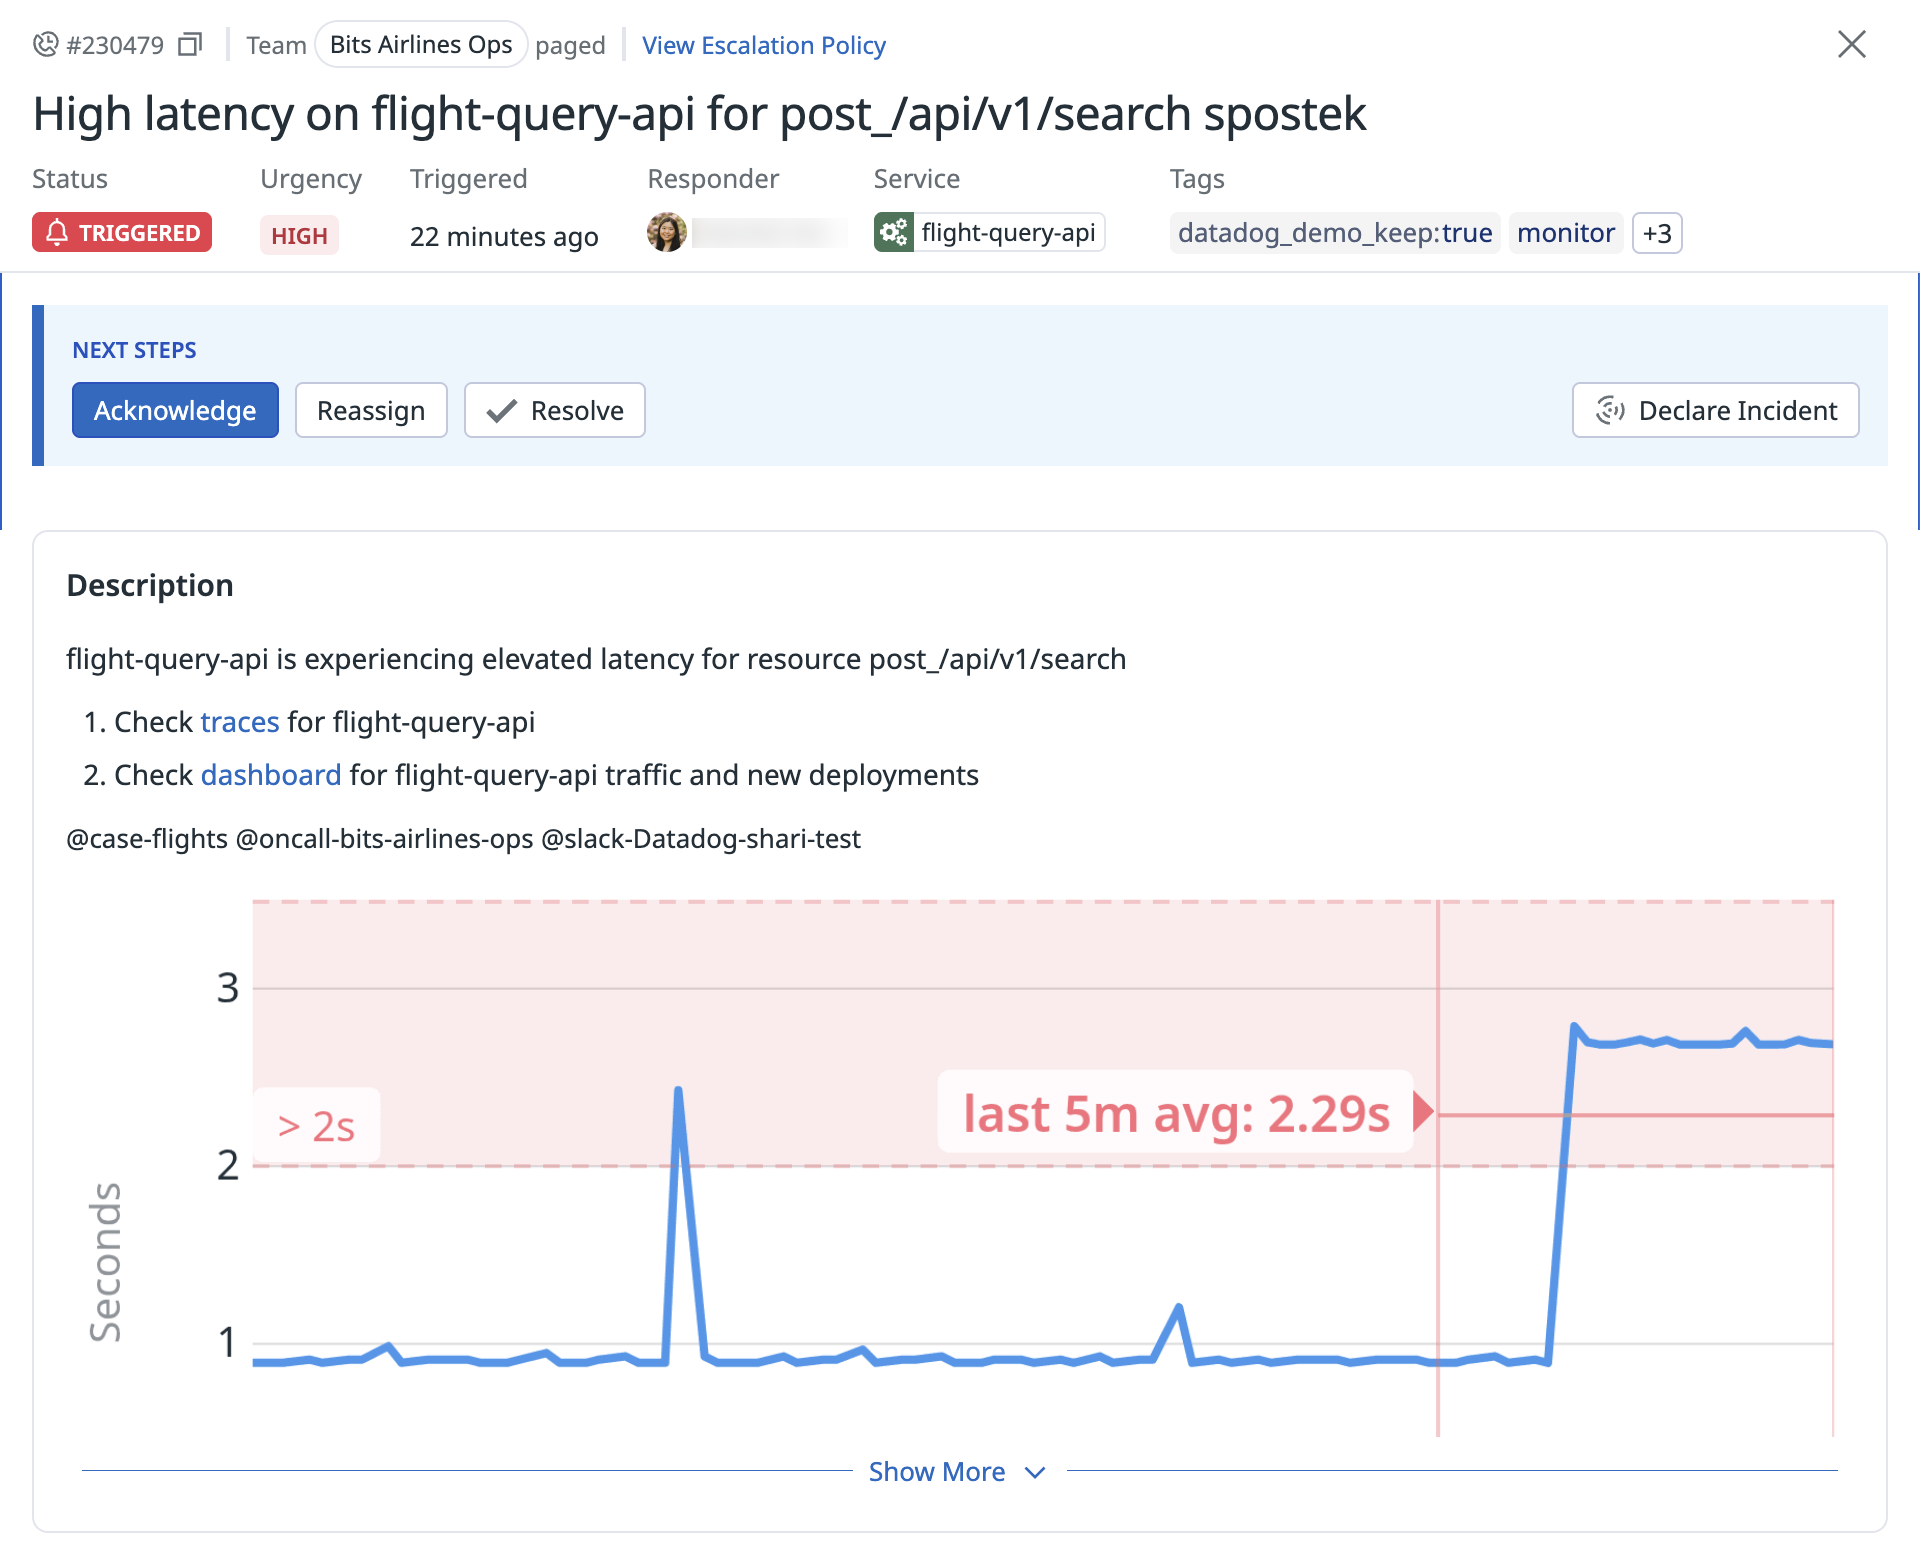The width and height of the screenshot is (1920, 1564).
Task: Click the bell icon in TRIGGERED badge
Action: tap(57, 232)
